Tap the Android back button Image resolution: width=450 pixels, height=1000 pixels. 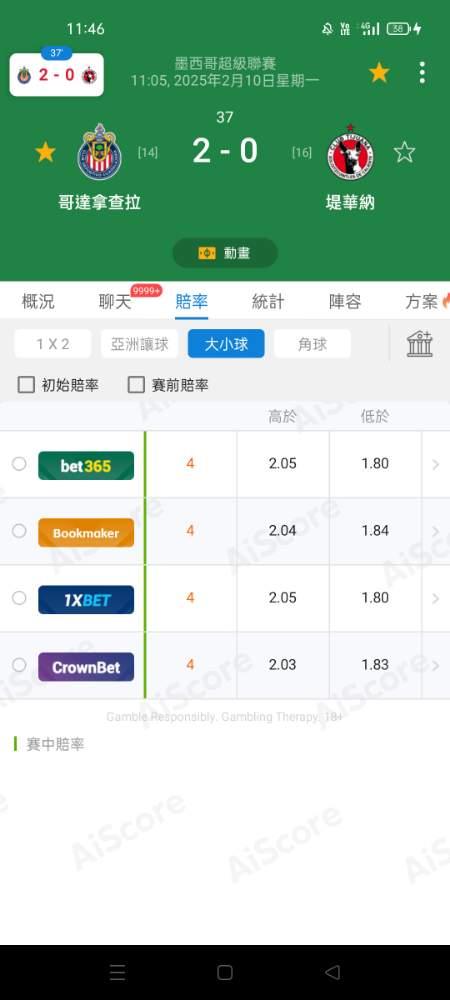click(x=332, y=972)
